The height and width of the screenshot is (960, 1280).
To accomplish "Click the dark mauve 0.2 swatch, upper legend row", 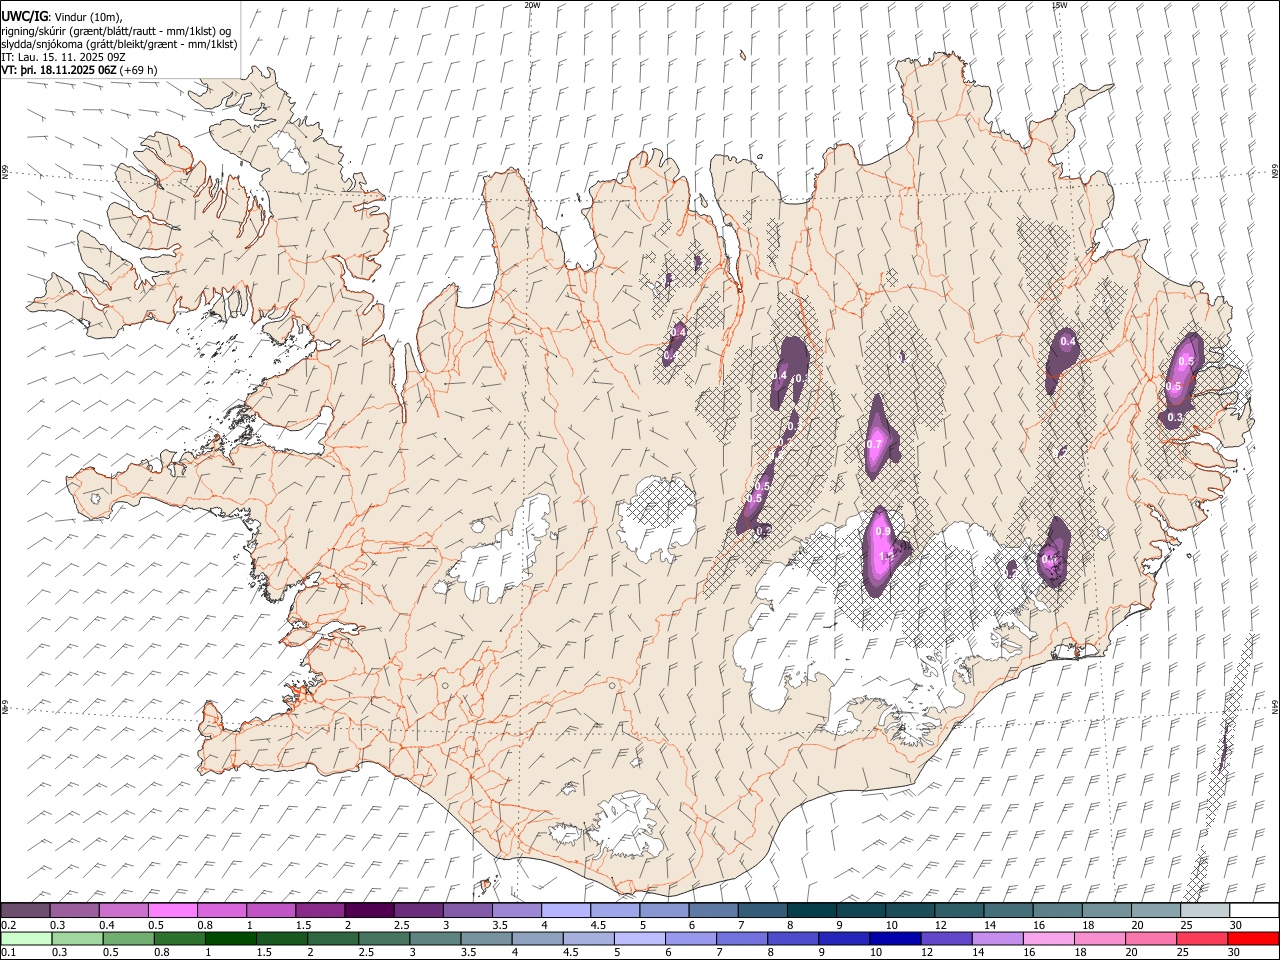I will (26, 911).
